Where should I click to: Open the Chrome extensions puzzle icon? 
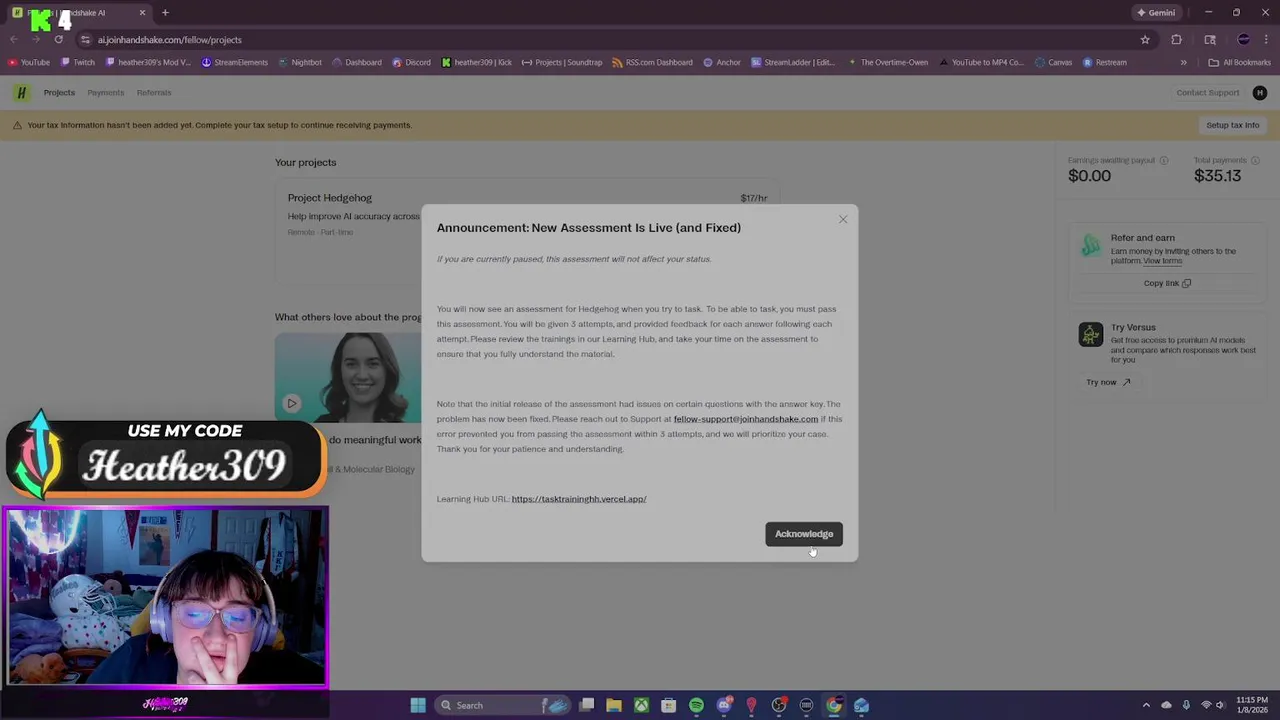(1176, 40)
